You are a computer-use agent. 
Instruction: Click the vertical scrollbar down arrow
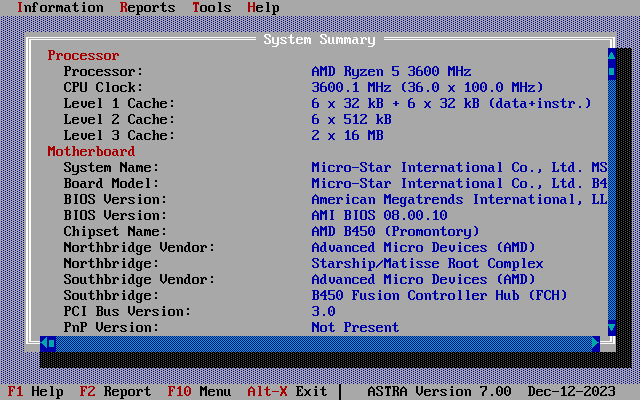pos(611,327)
